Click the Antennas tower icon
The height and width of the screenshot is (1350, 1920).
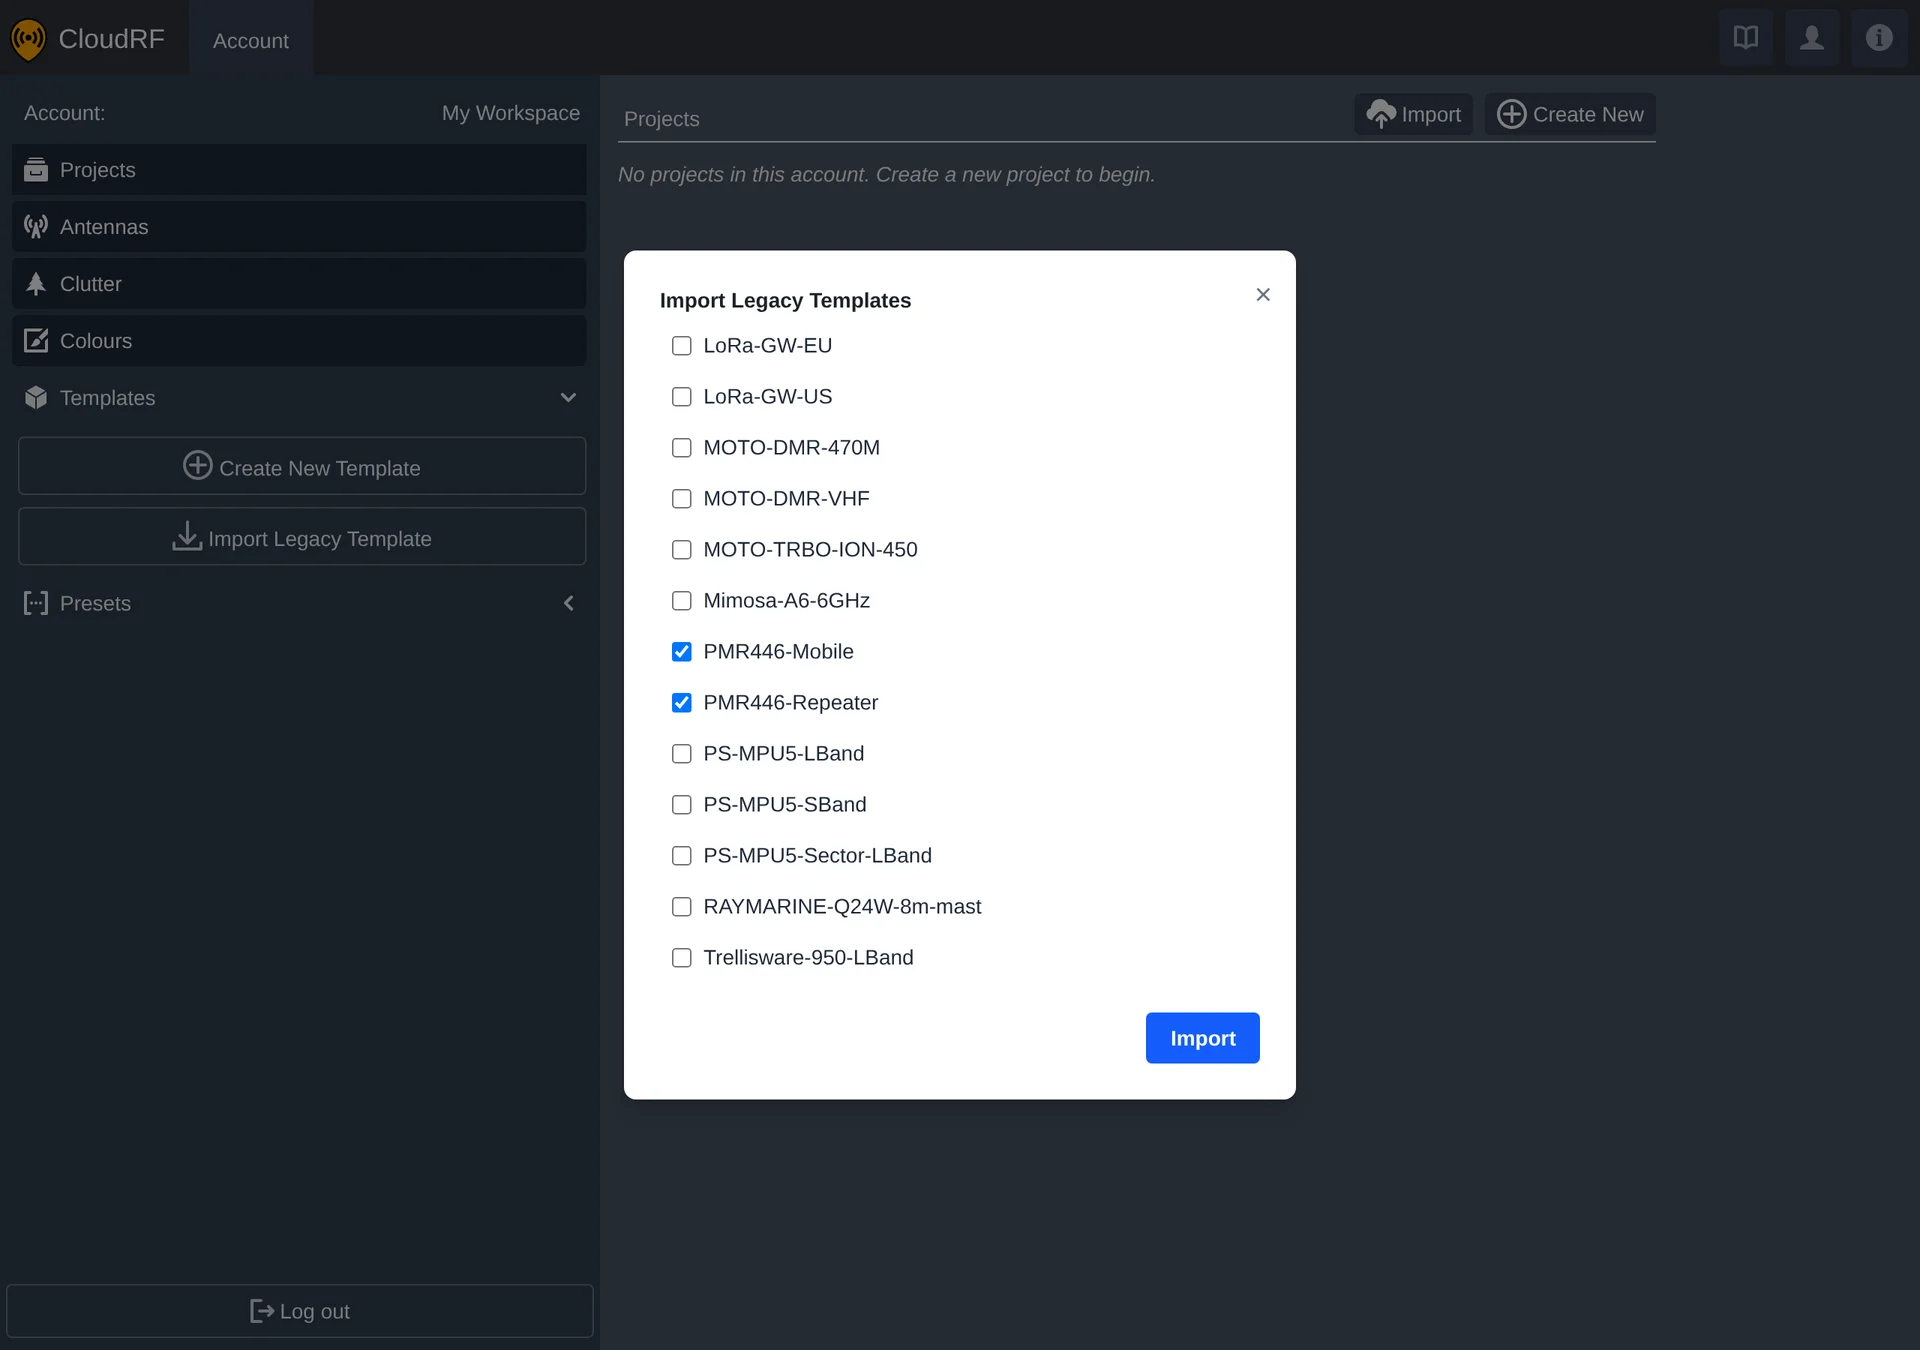point(36,226)
